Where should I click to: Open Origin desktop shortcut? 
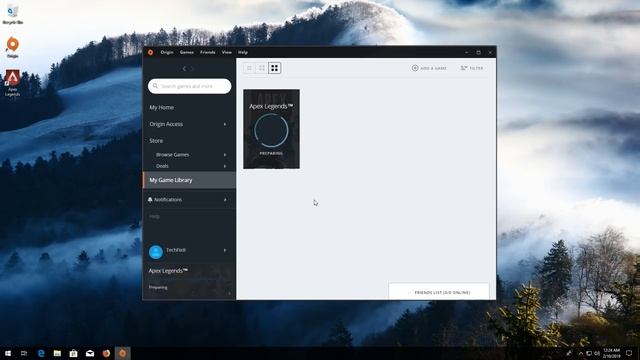pyautogui.click(x=13, y=47)
